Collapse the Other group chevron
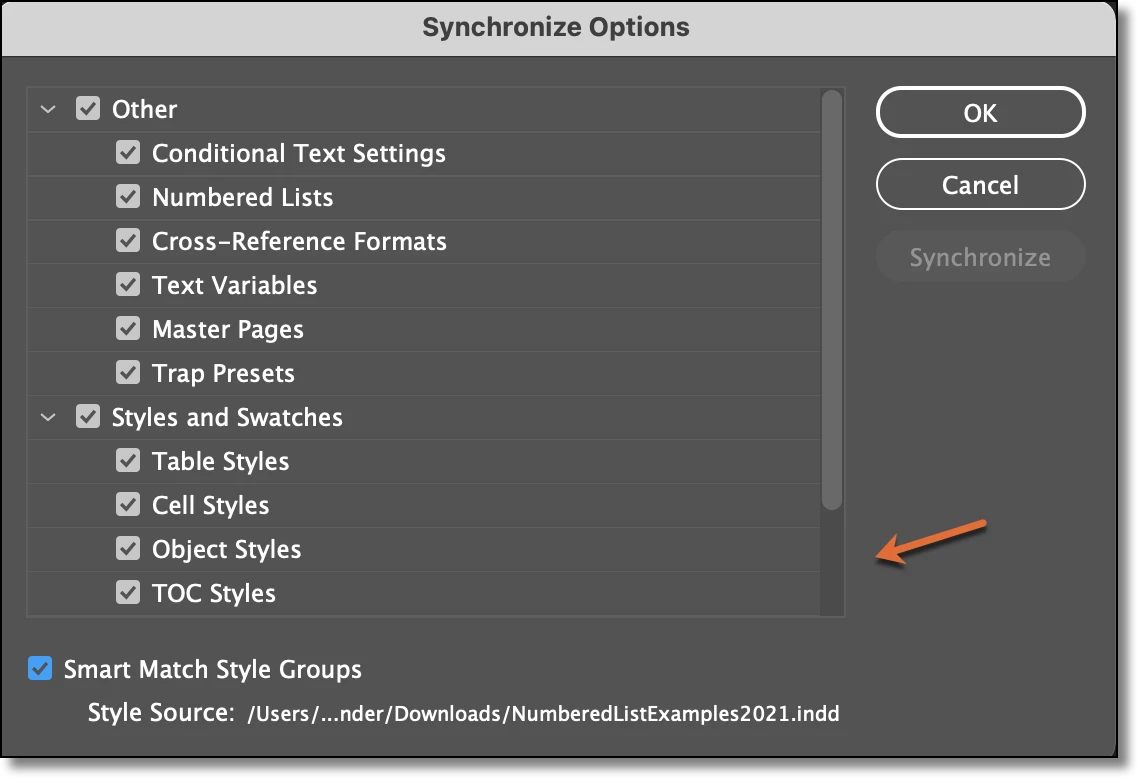The height and width of the screenshot is (778, 1138). (48, 110)
